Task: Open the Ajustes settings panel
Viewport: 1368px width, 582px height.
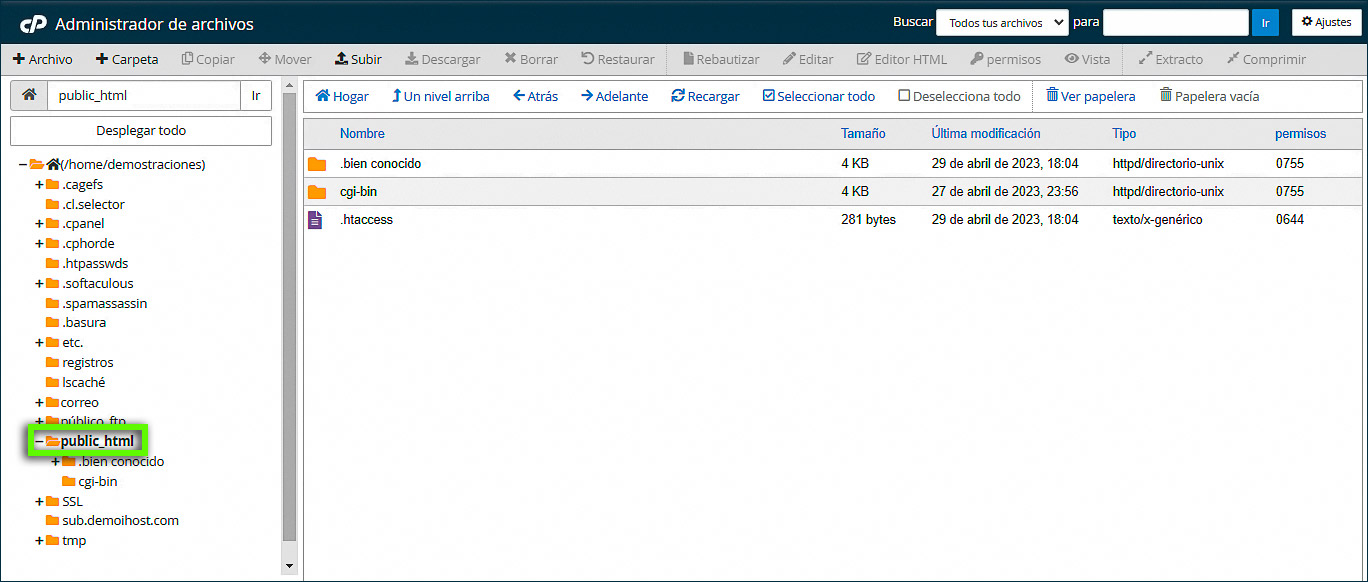Action: [1326, 22]
